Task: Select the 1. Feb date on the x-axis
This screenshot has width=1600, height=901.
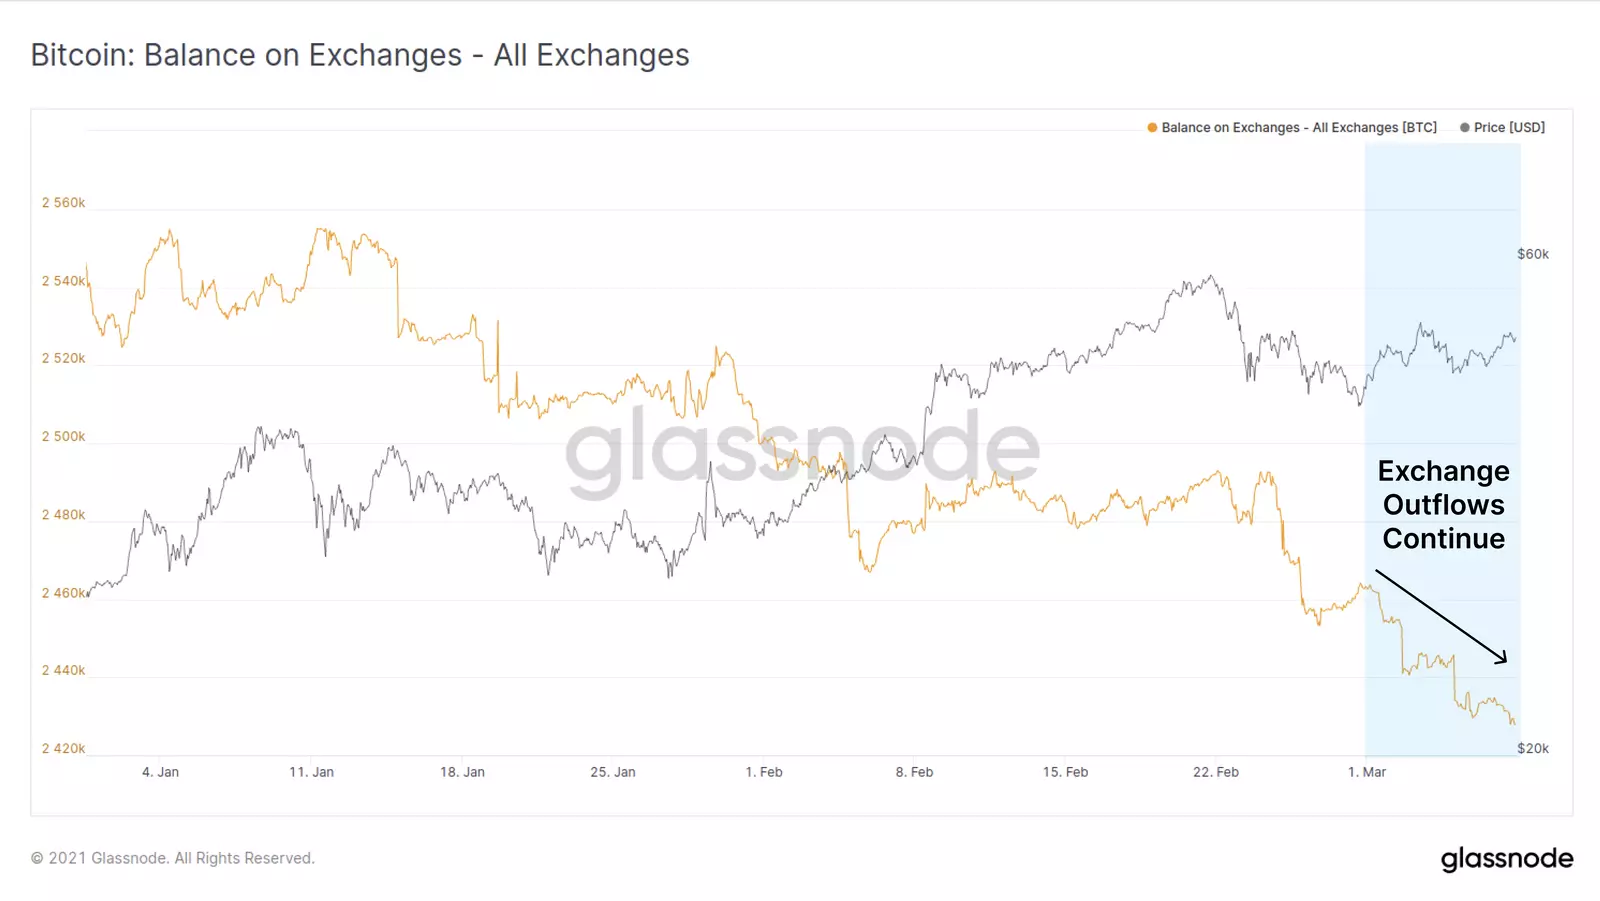Action: pyautogui.click(x=764, y=772)
